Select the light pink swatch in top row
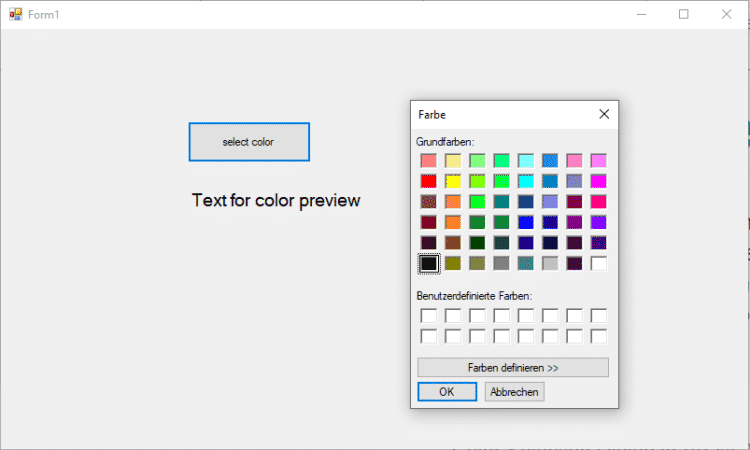Image resolution: width=750 pixels, height=450 pixels. click(574, 161)
